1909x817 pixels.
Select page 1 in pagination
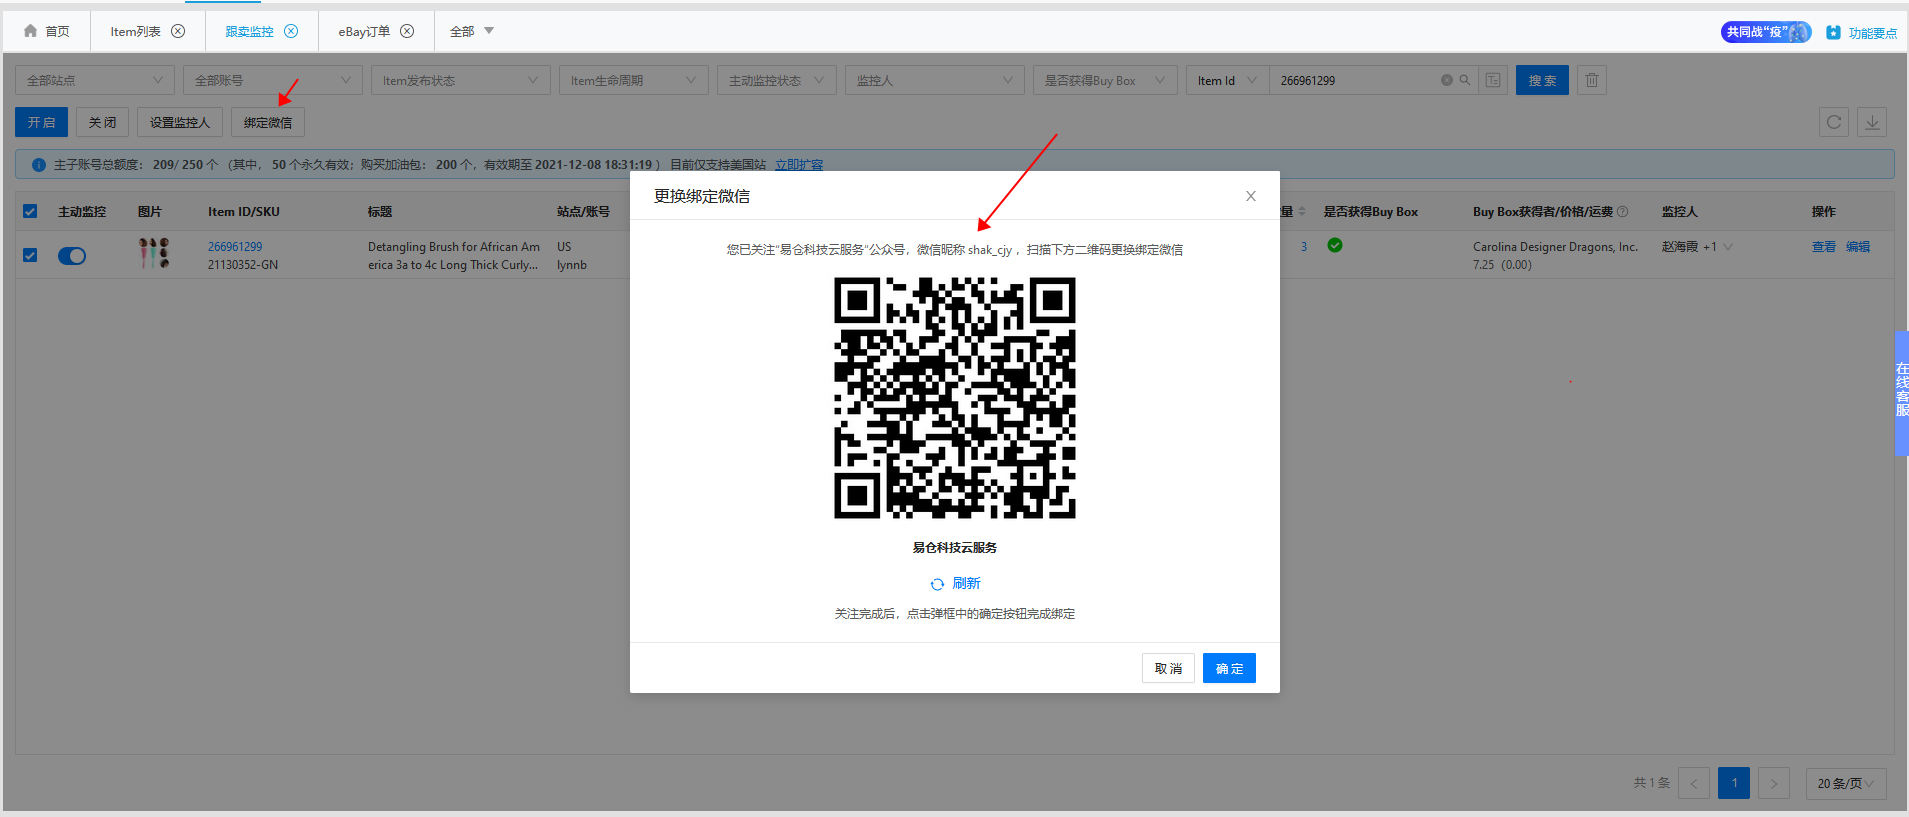point(1734,783)
